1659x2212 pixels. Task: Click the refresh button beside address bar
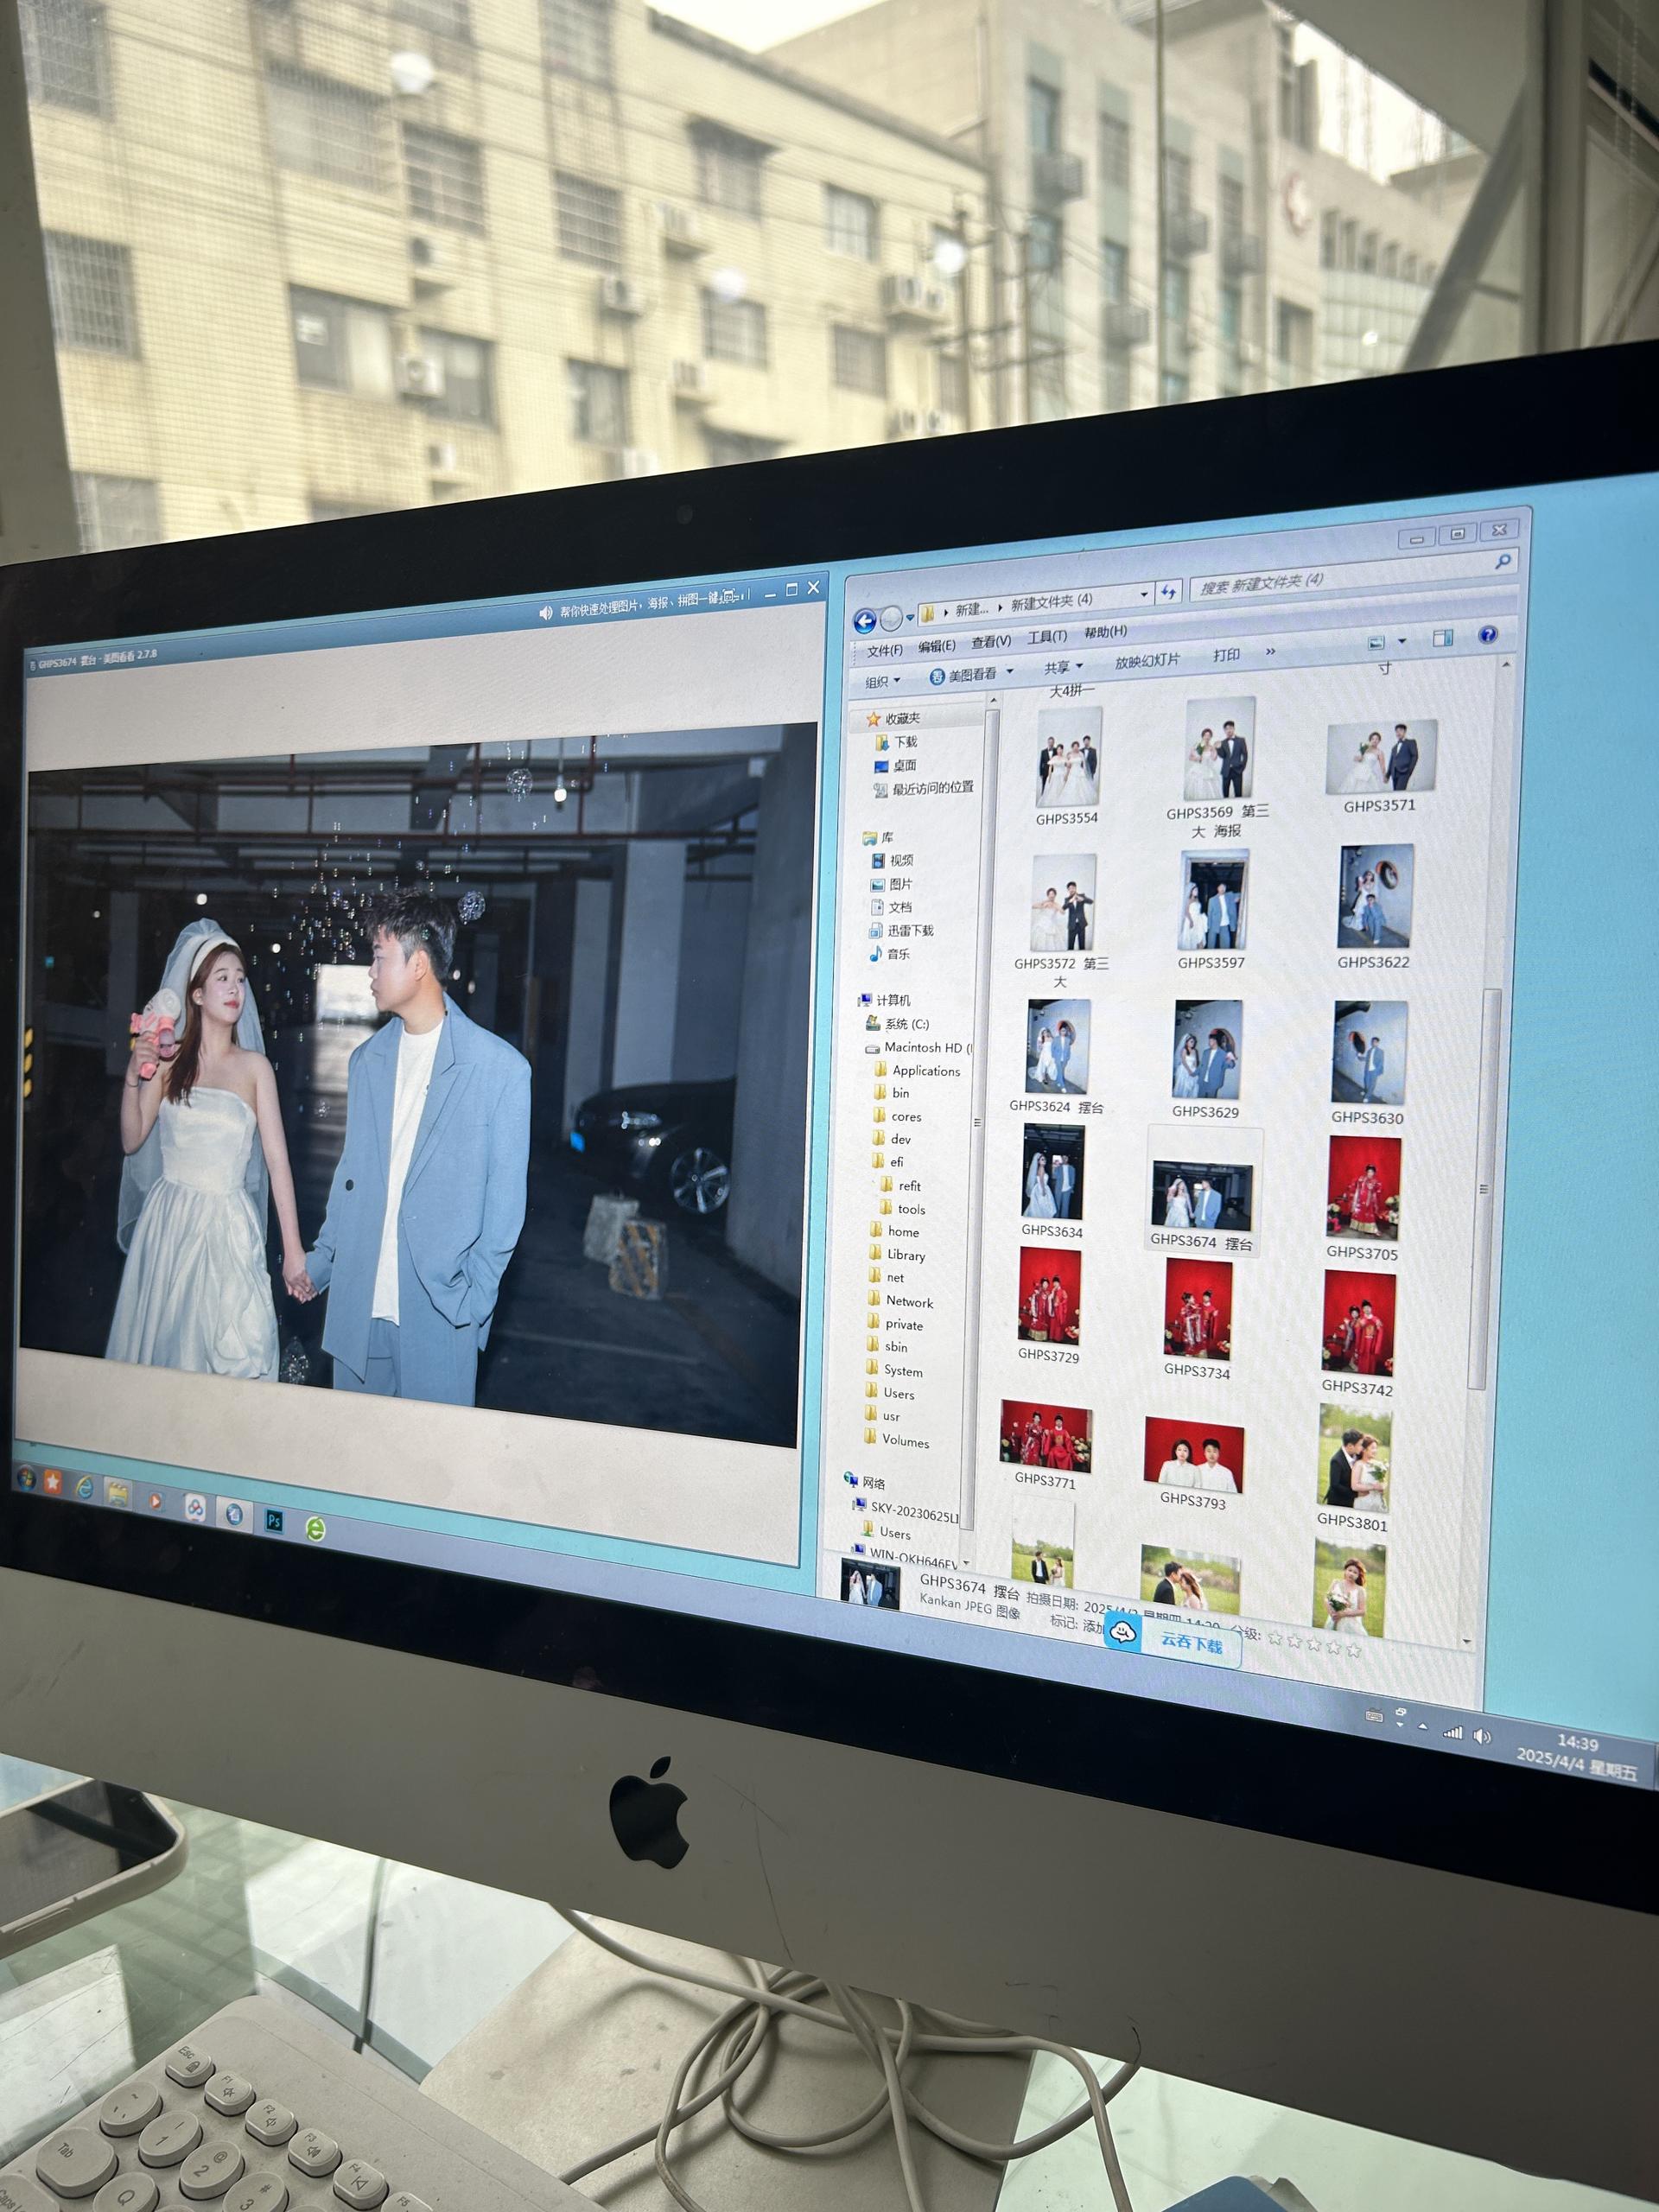tap(1168, 592)
